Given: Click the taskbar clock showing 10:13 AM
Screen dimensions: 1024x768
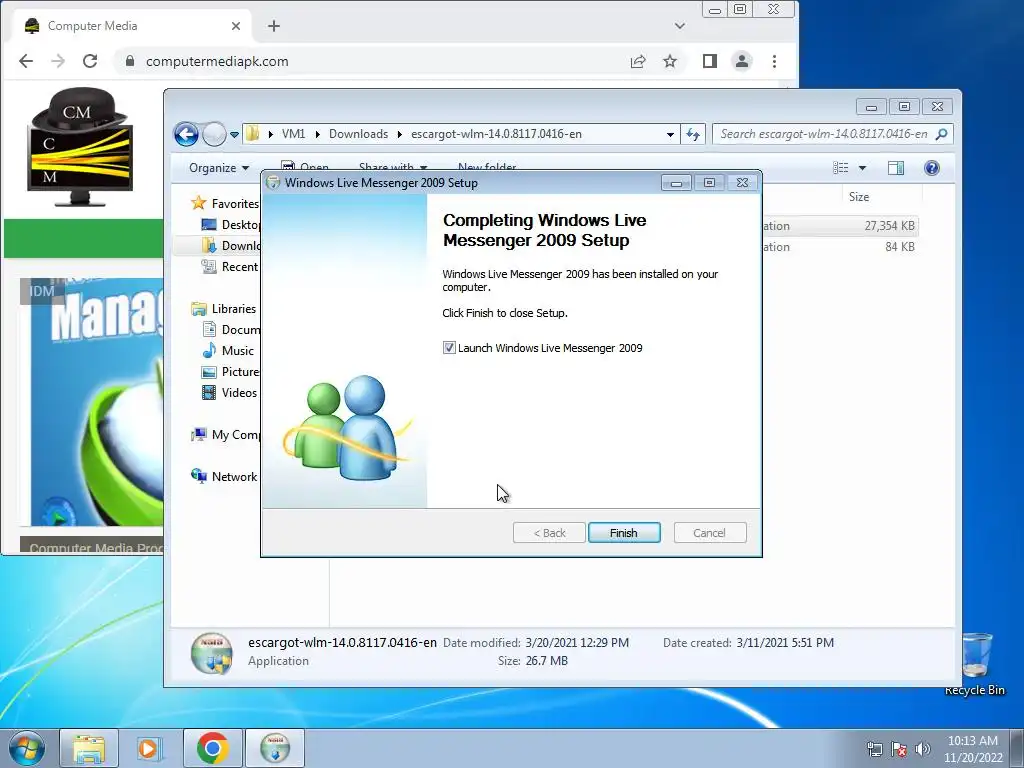Looking at the screenshot, I should (x=973, y=749).
